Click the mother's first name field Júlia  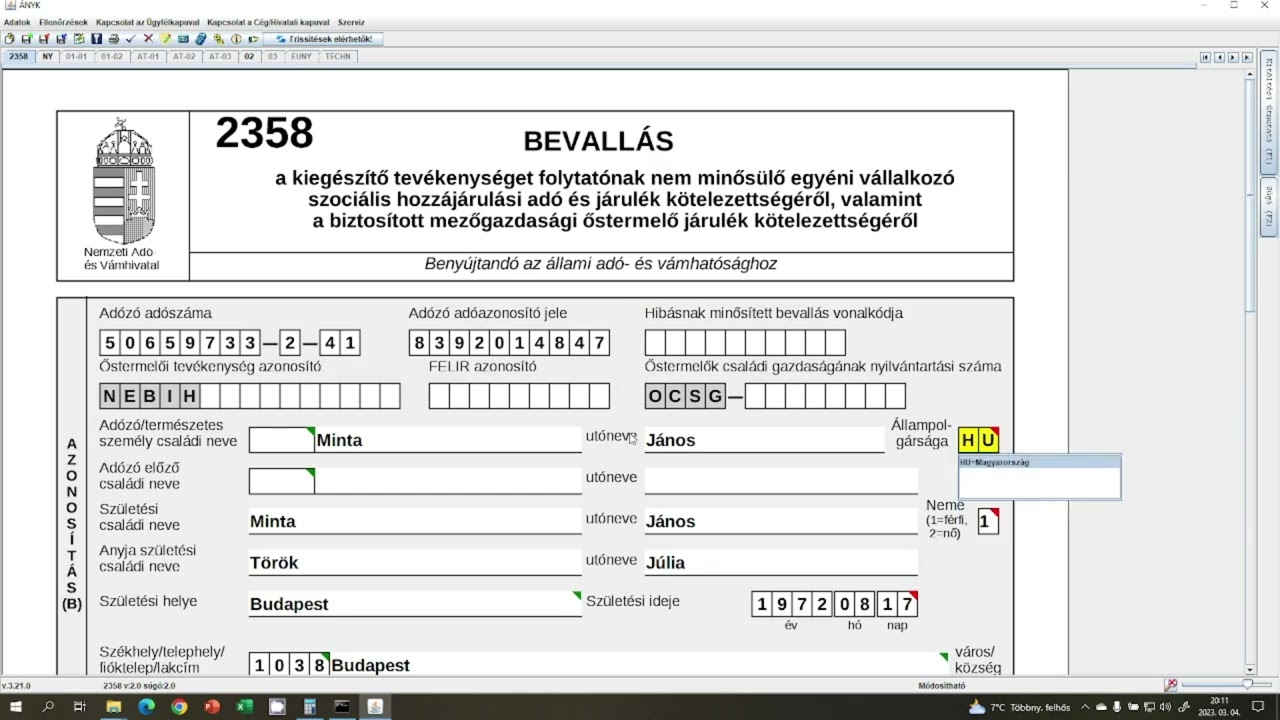(x=781, y=563)
